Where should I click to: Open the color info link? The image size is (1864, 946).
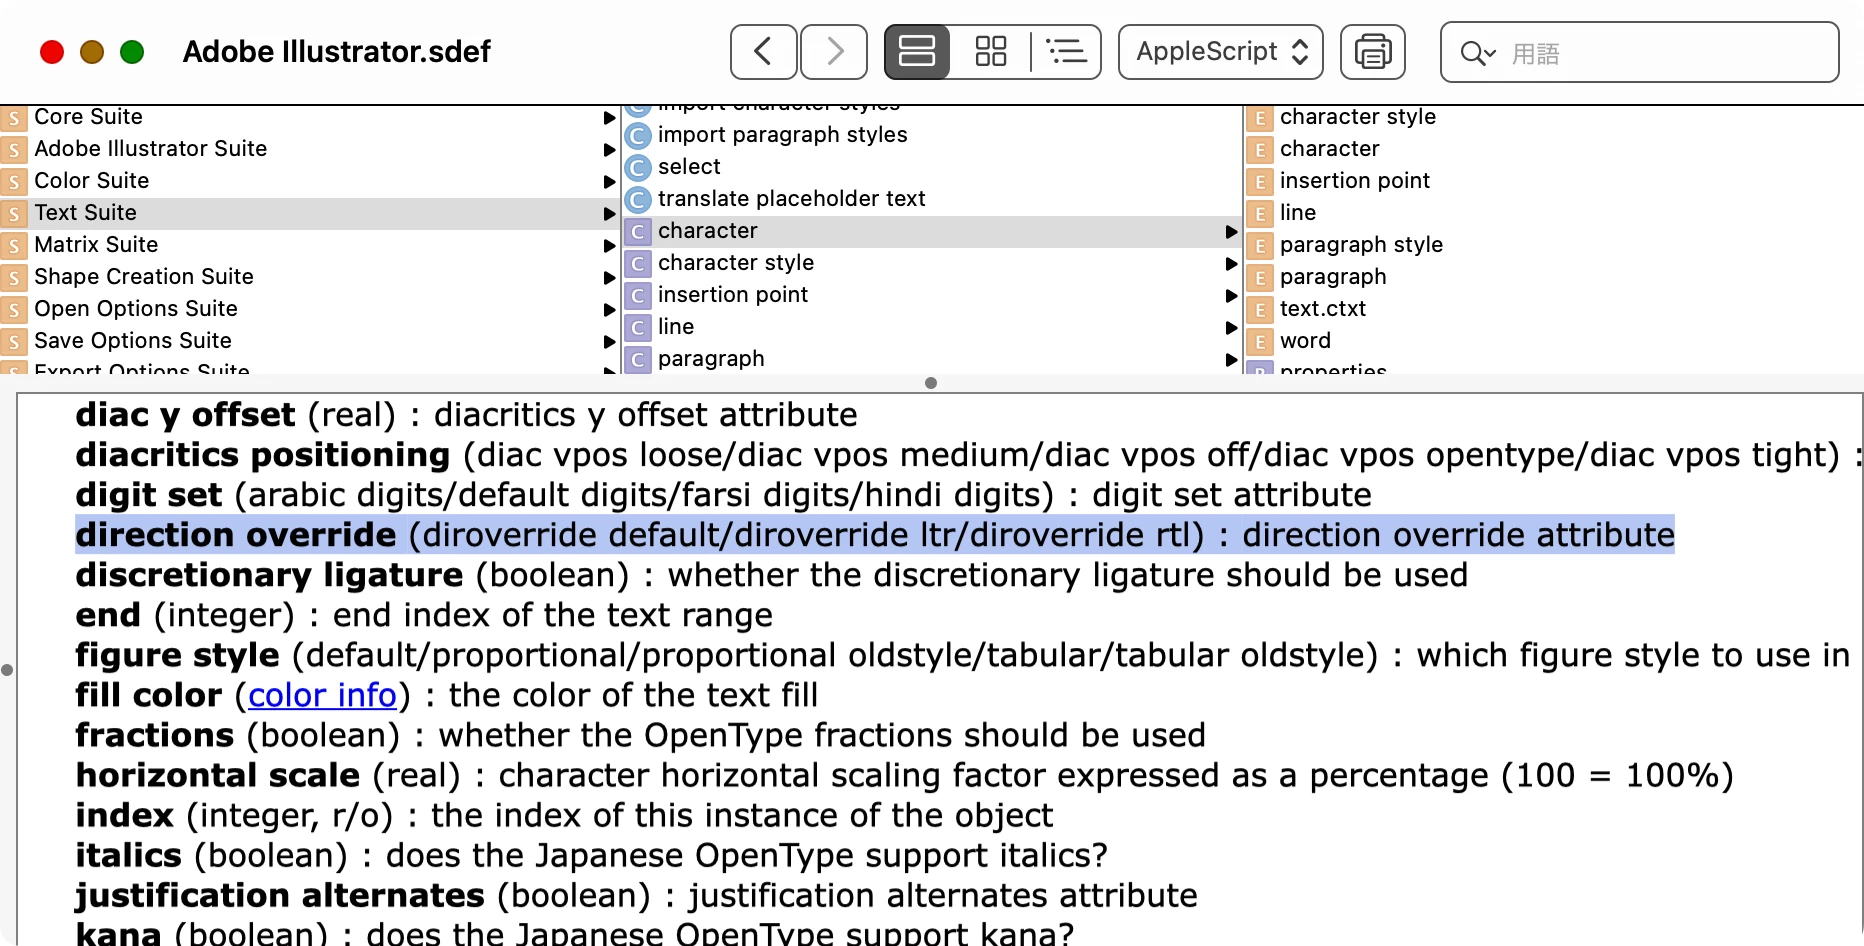(322, 695)
